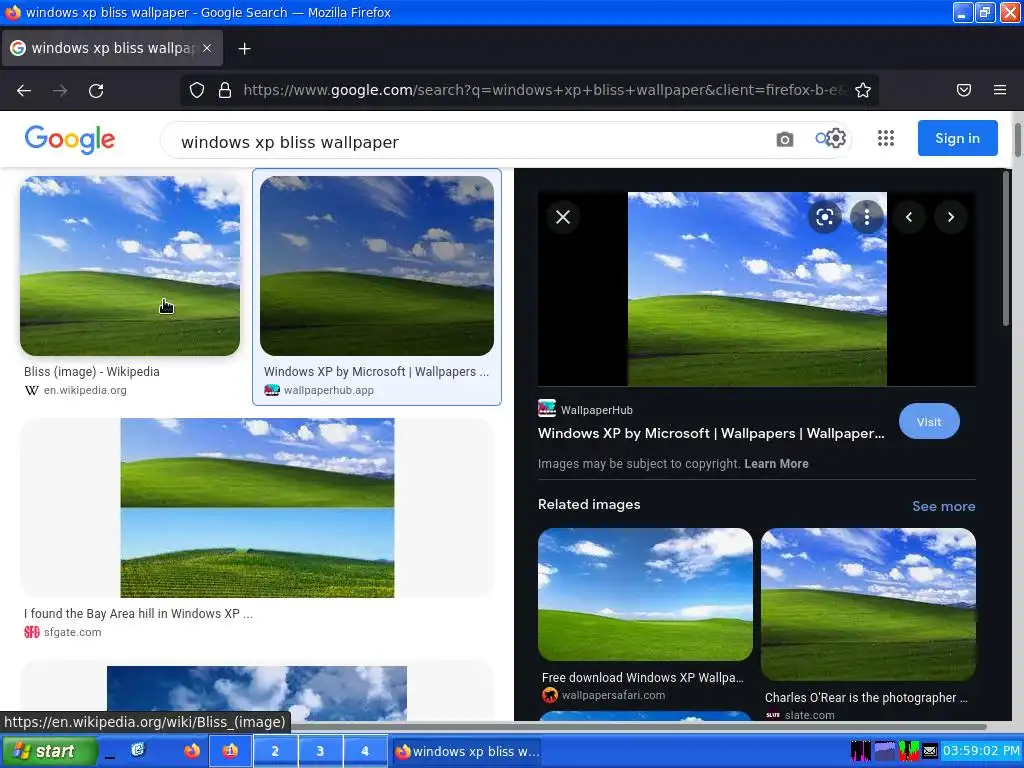The height and width of the screenshot is (768, 1024).
Task: Open the WallpaperHub Windows XP thumbnail
Action: (x=377, y=266)
